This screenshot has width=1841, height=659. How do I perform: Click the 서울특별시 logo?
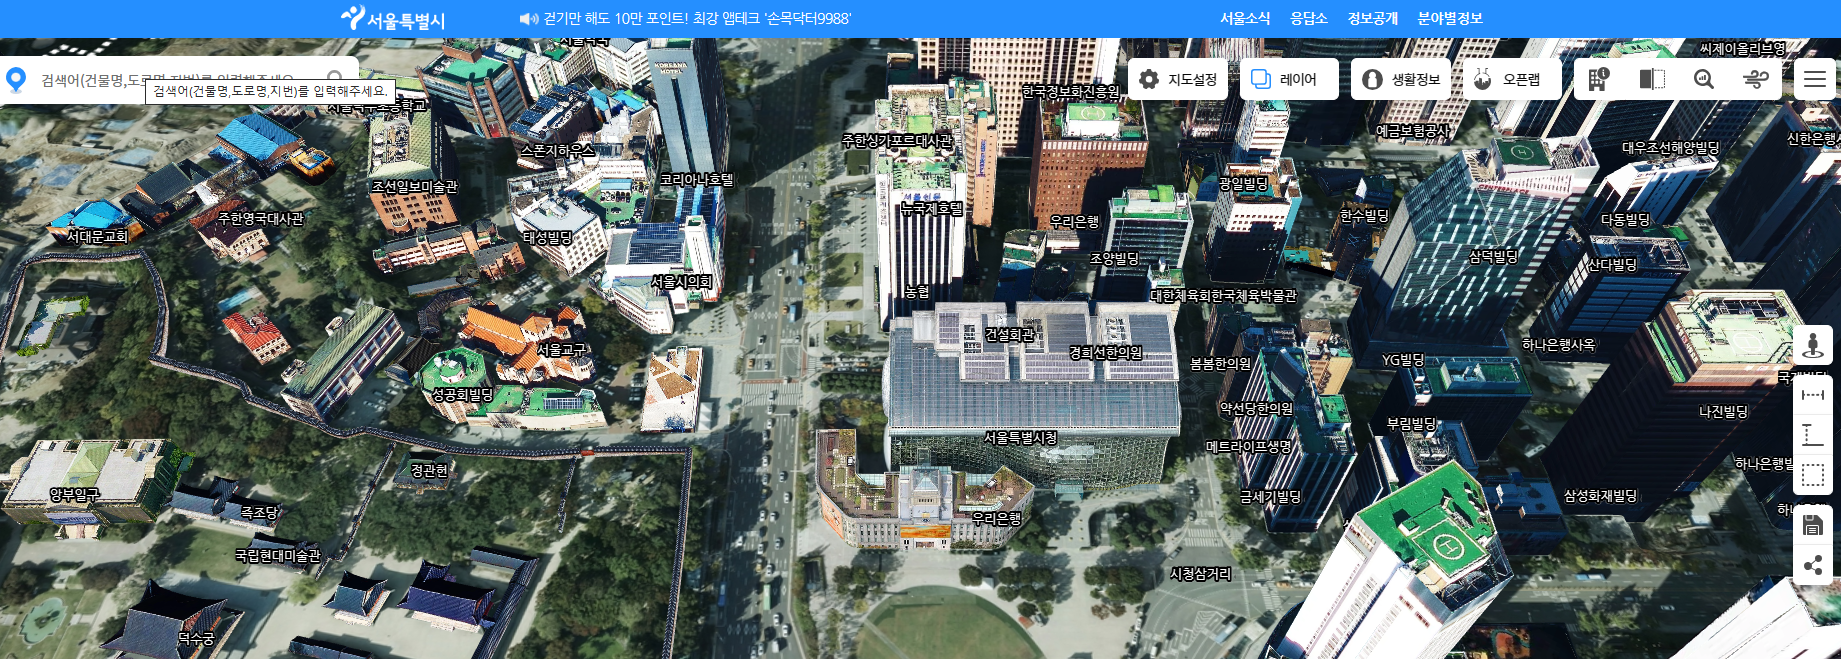[393, 18]
